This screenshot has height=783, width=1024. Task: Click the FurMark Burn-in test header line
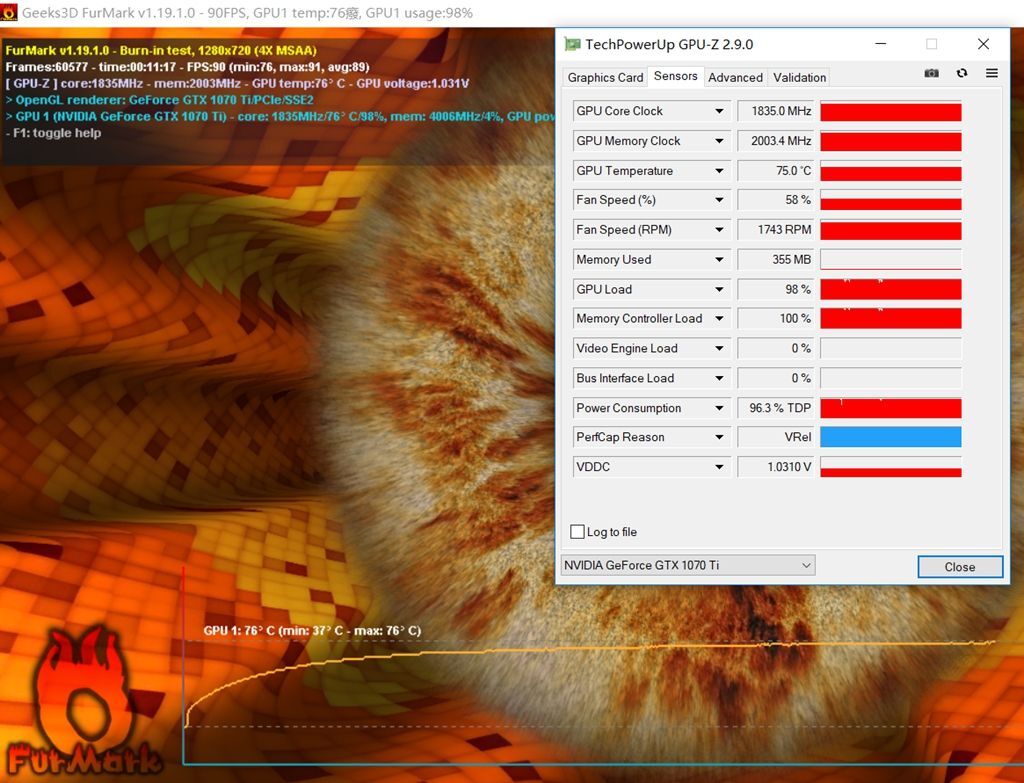click(161, 50)
